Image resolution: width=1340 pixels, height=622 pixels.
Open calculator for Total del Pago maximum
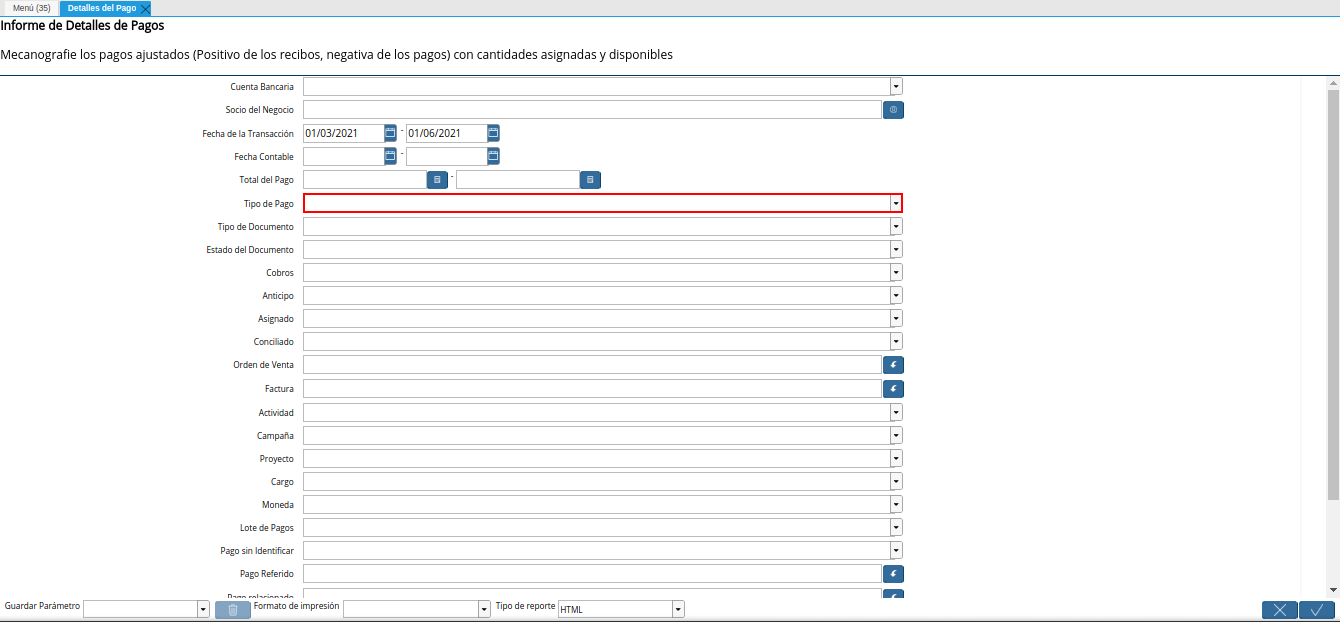tap(590, 180)
